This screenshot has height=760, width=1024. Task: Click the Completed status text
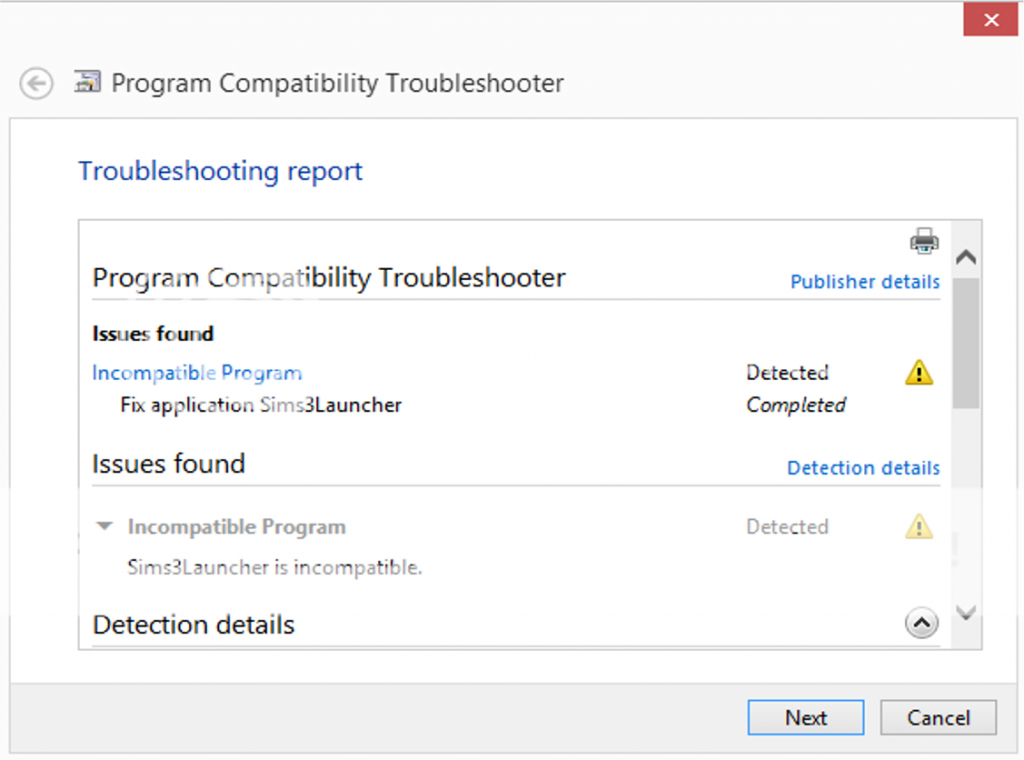(x=796, y=405)
